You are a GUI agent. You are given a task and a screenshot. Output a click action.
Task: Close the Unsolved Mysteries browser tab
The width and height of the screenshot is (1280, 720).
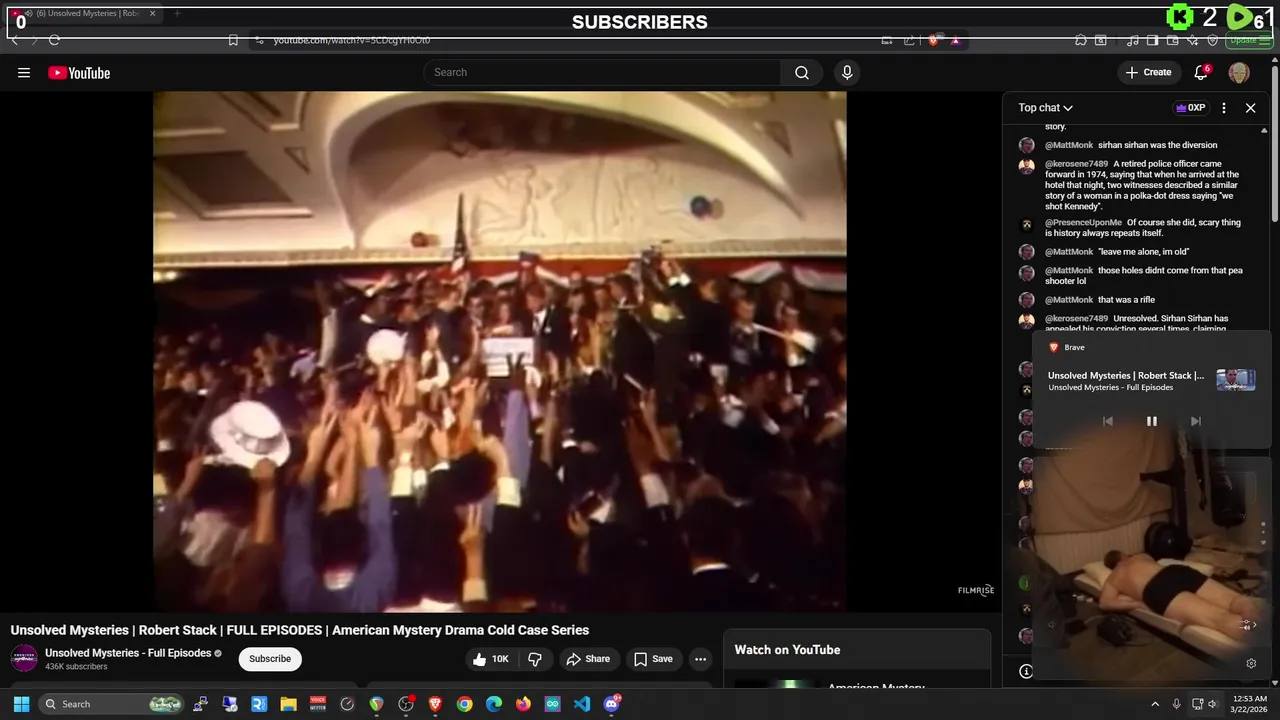coord(153,13)
